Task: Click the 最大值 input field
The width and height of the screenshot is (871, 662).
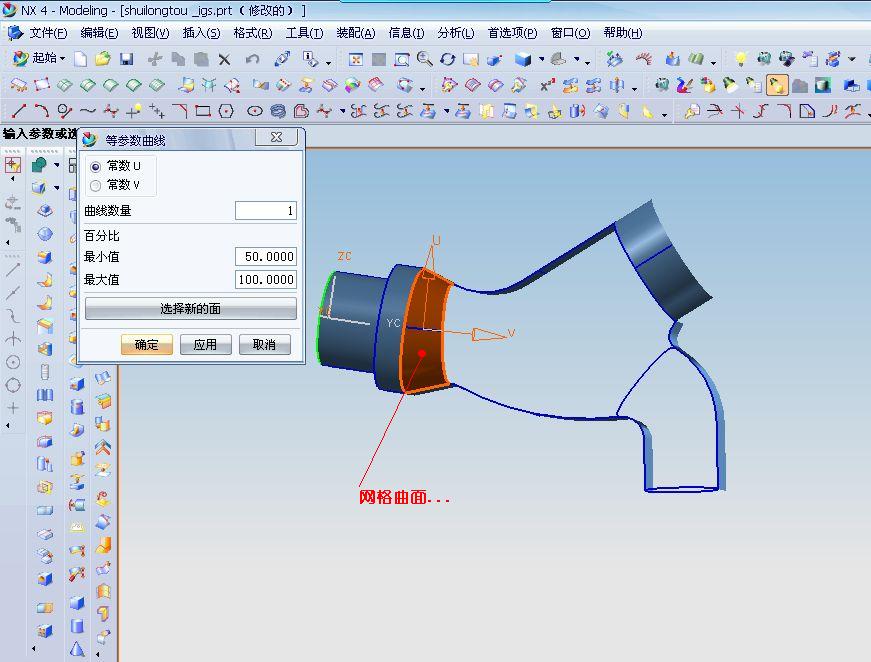Action: [266, 279]
